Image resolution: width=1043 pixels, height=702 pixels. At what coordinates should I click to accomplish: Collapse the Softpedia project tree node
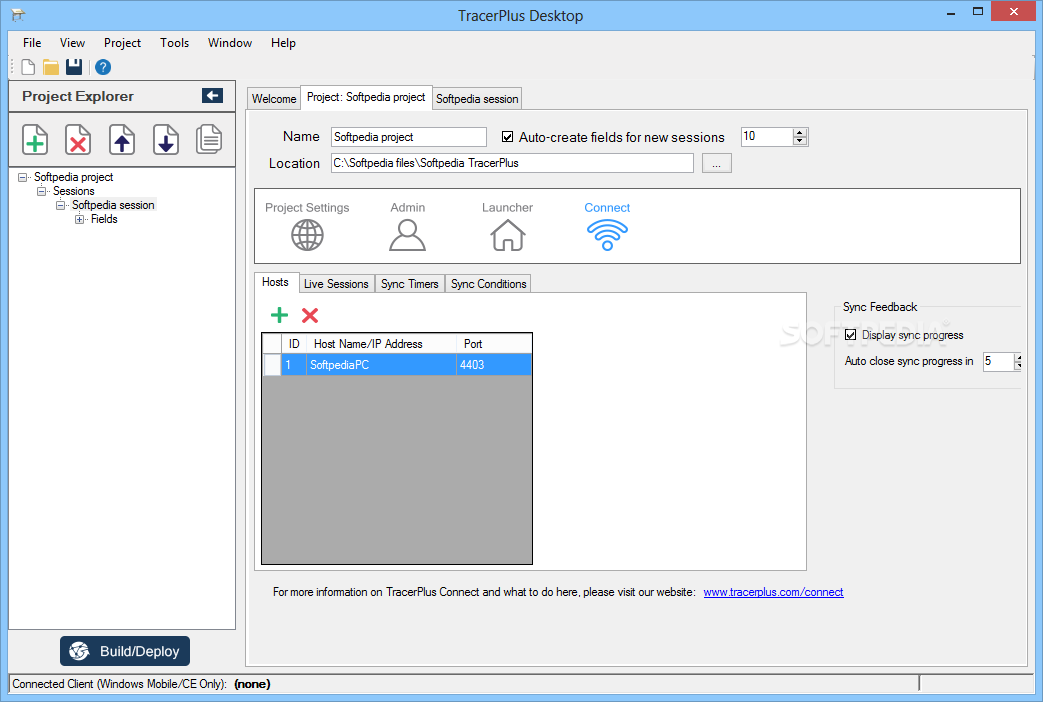(x=23, y=178)
